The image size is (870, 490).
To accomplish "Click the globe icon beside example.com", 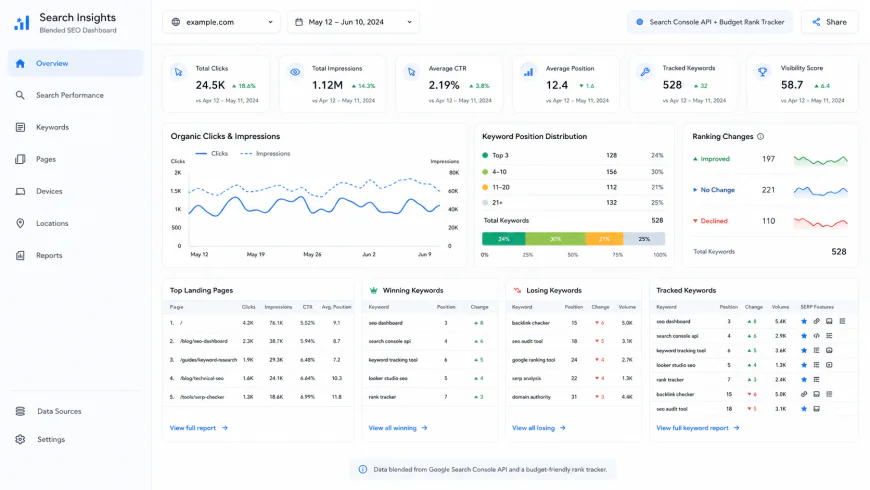I will (176, 22).
